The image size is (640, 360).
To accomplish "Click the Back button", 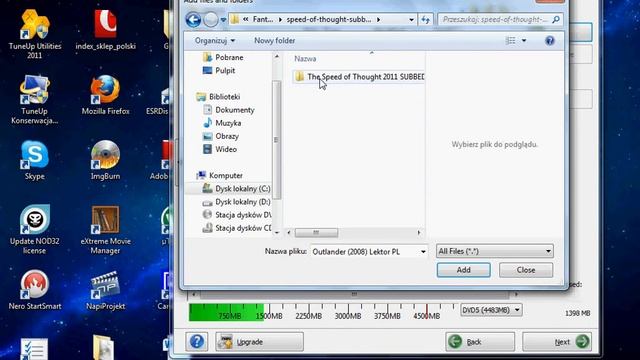I will point(480,341).
